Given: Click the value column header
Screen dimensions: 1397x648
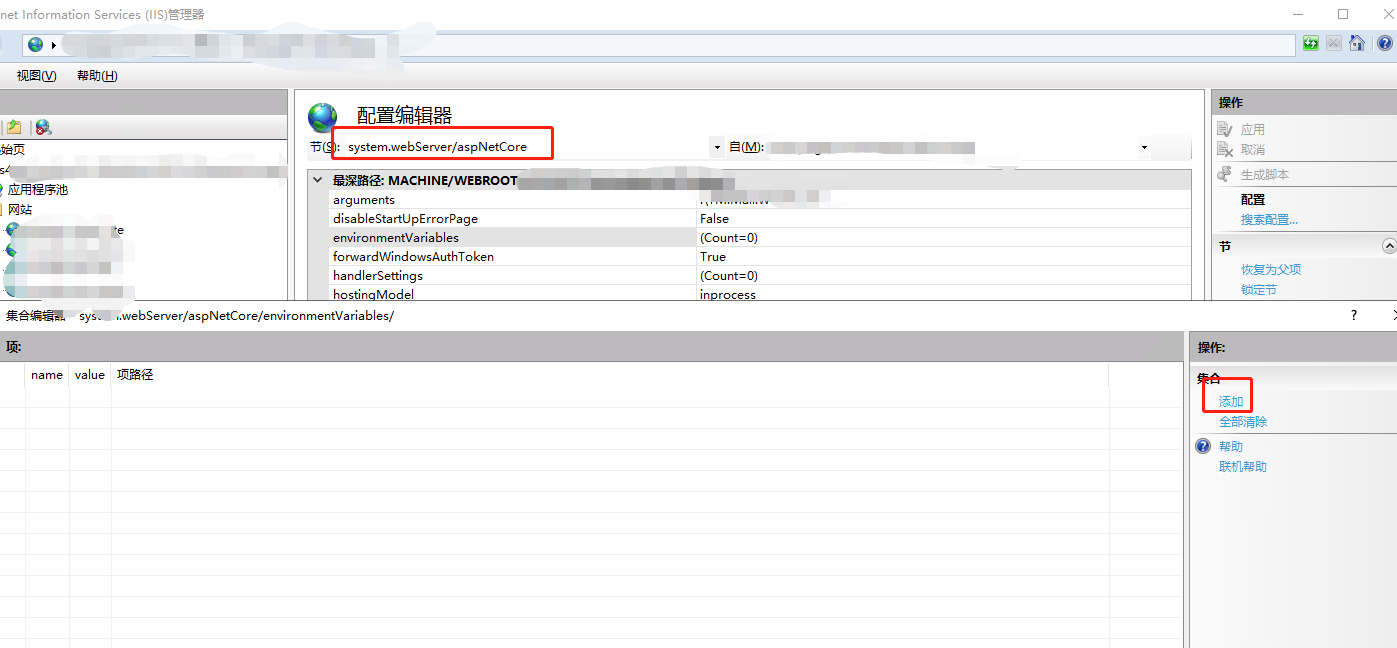Looking at the screenshot, I should (x=90, y=375).
